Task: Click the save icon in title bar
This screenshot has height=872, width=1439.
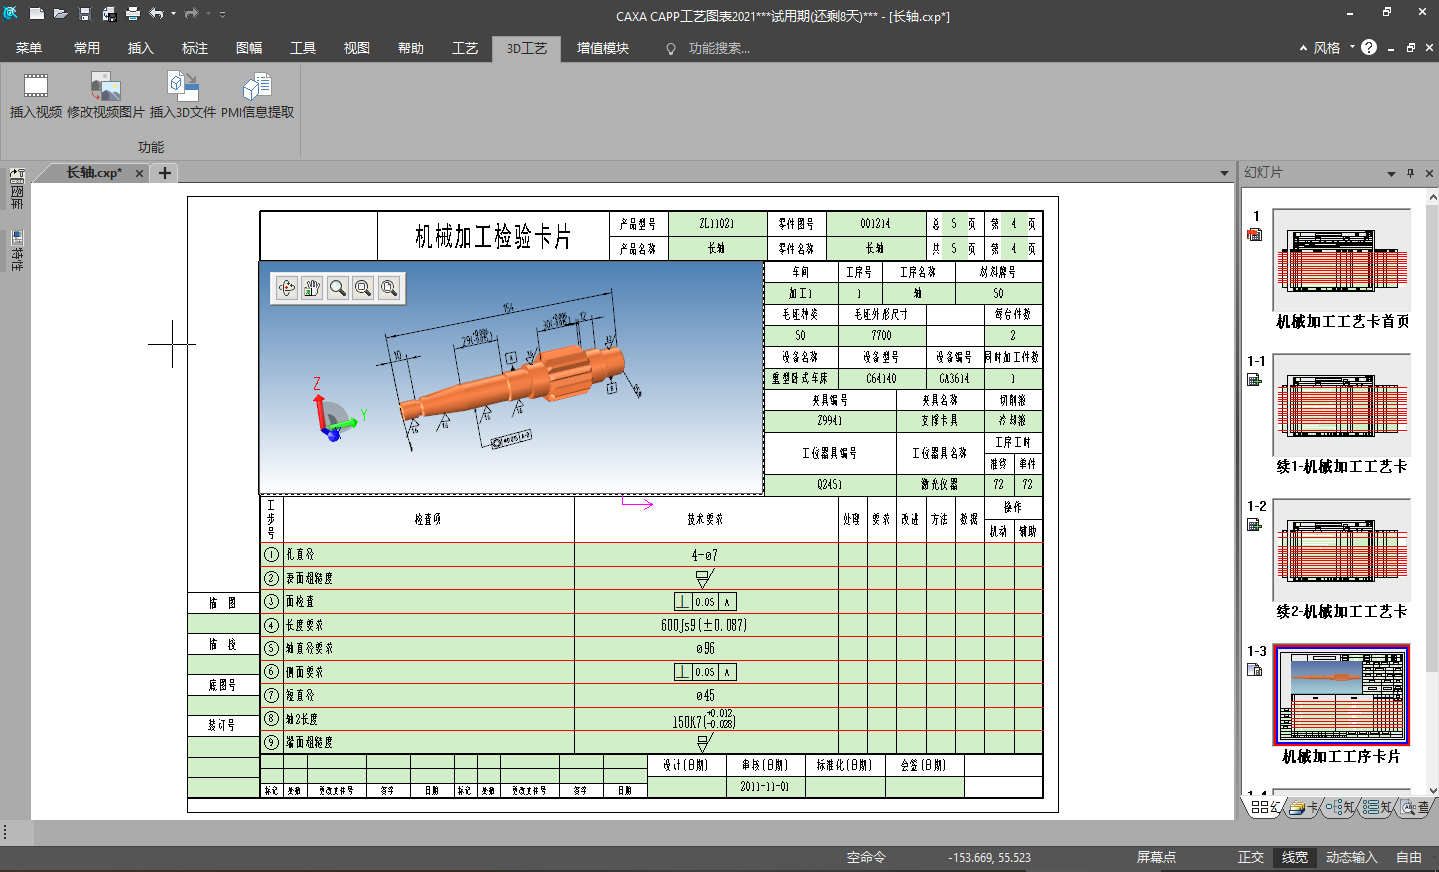Action: click(85, 14)
